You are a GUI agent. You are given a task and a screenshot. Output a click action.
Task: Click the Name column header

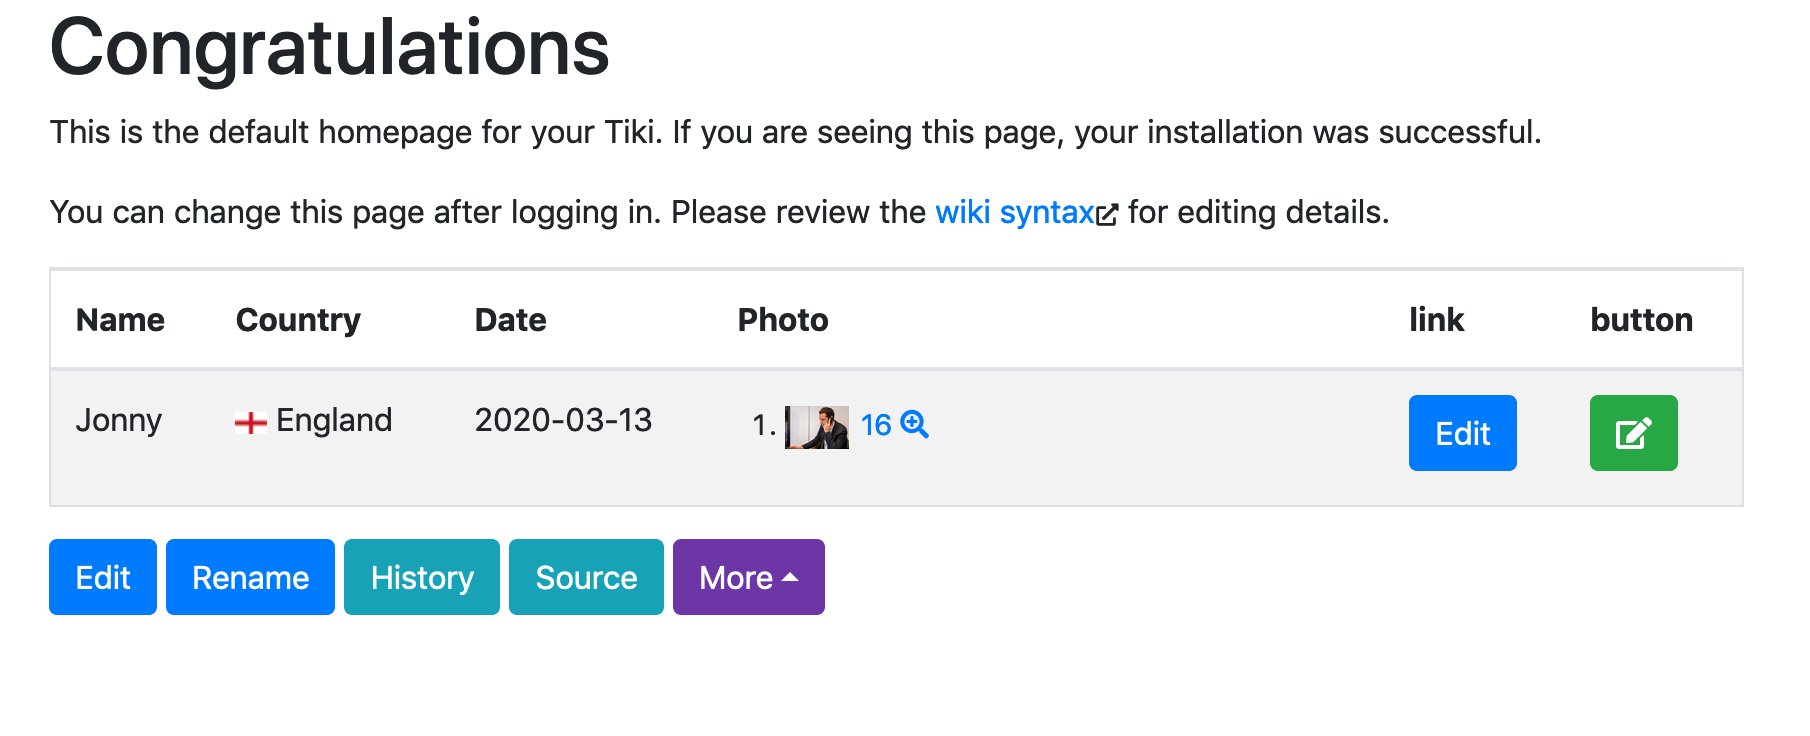click(x=120, y=320)
